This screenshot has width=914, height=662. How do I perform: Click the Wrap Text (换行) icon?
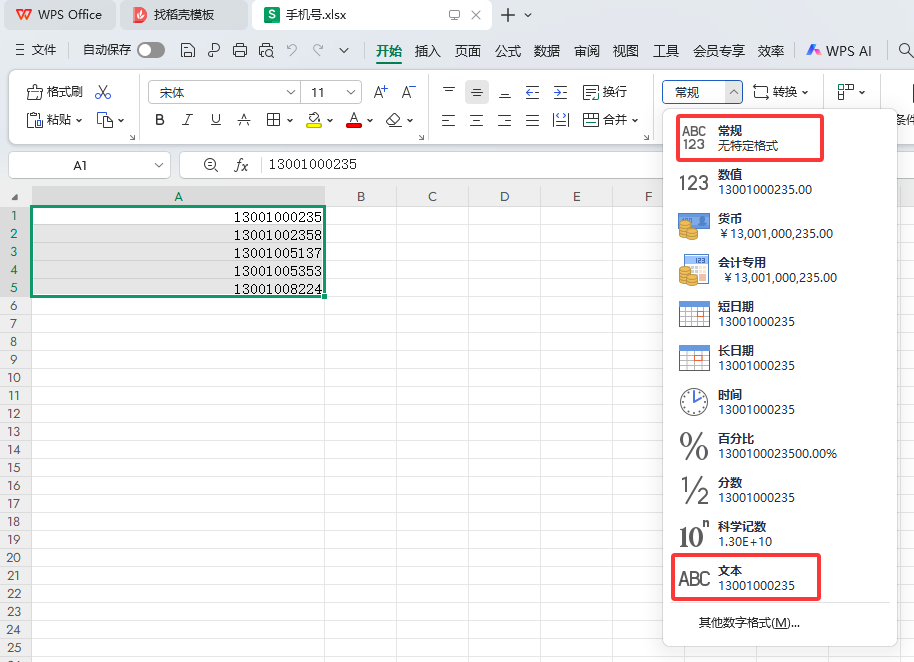591,92
